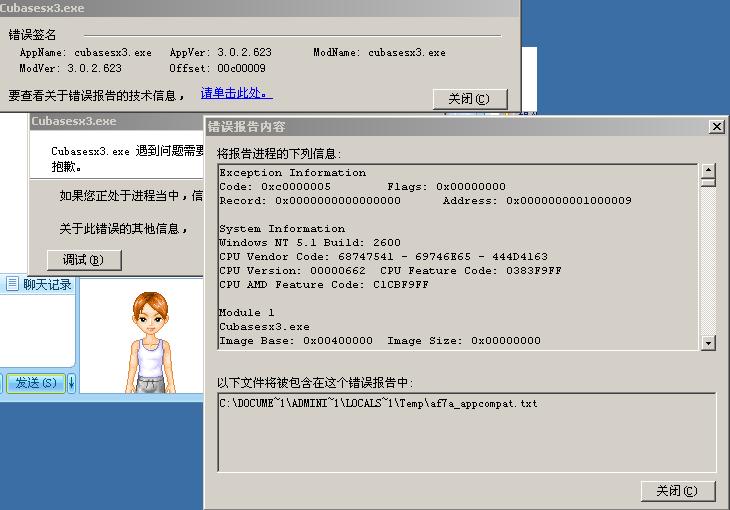Screen dimensions: 730x510
Task: Close the 错误报告内容 window with X
Action: [716, 126]
